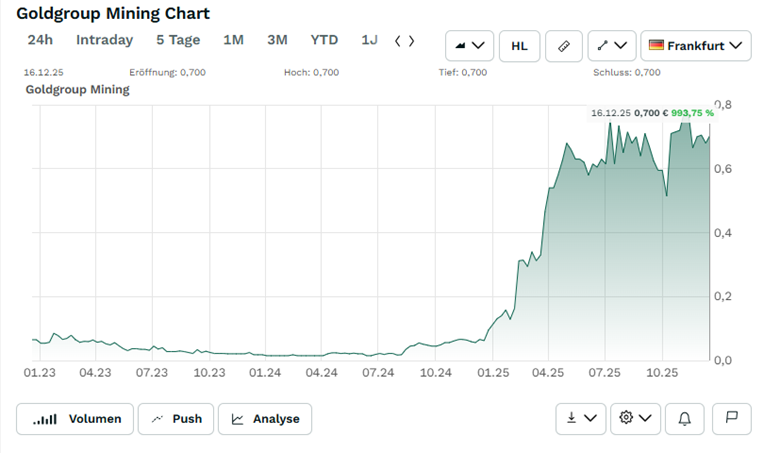Select the YTD time range tab
The height and width of the screenshot is (453, 780).
[324, 40]
